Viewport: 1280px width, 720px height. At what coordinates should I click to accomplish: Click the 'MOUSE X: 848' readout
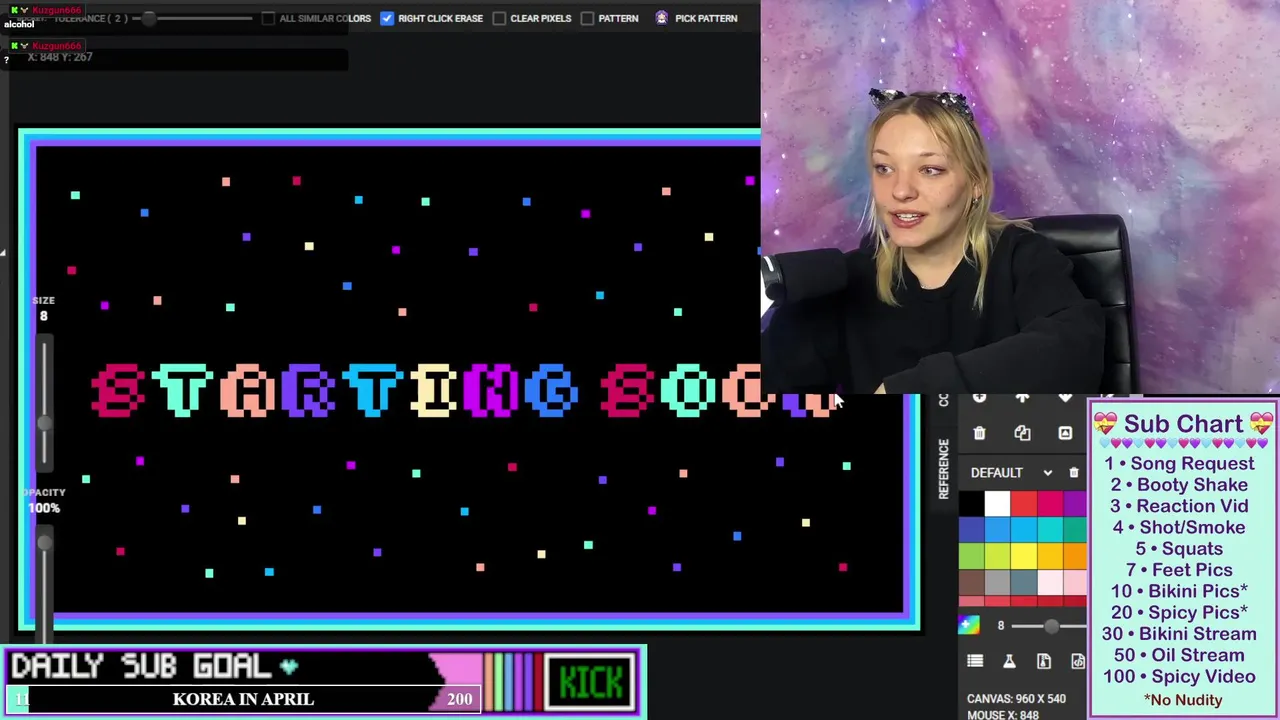pos(1003,715)
